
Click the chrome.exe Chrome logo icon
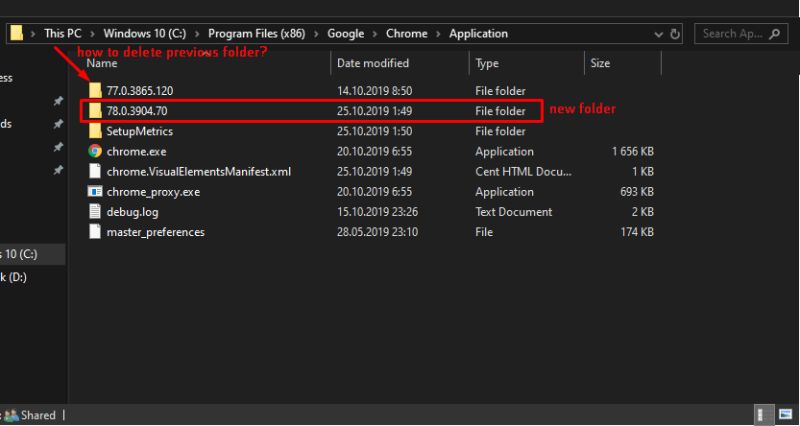tap(95, 151)
